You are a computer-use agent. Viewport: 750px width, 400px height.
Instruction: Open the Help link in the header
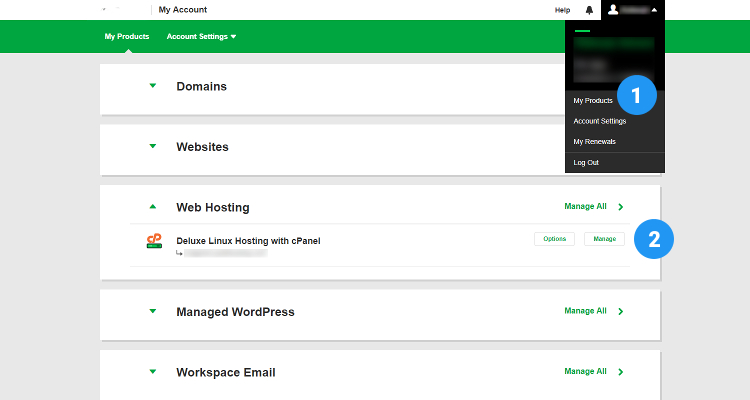click(562, 10)
